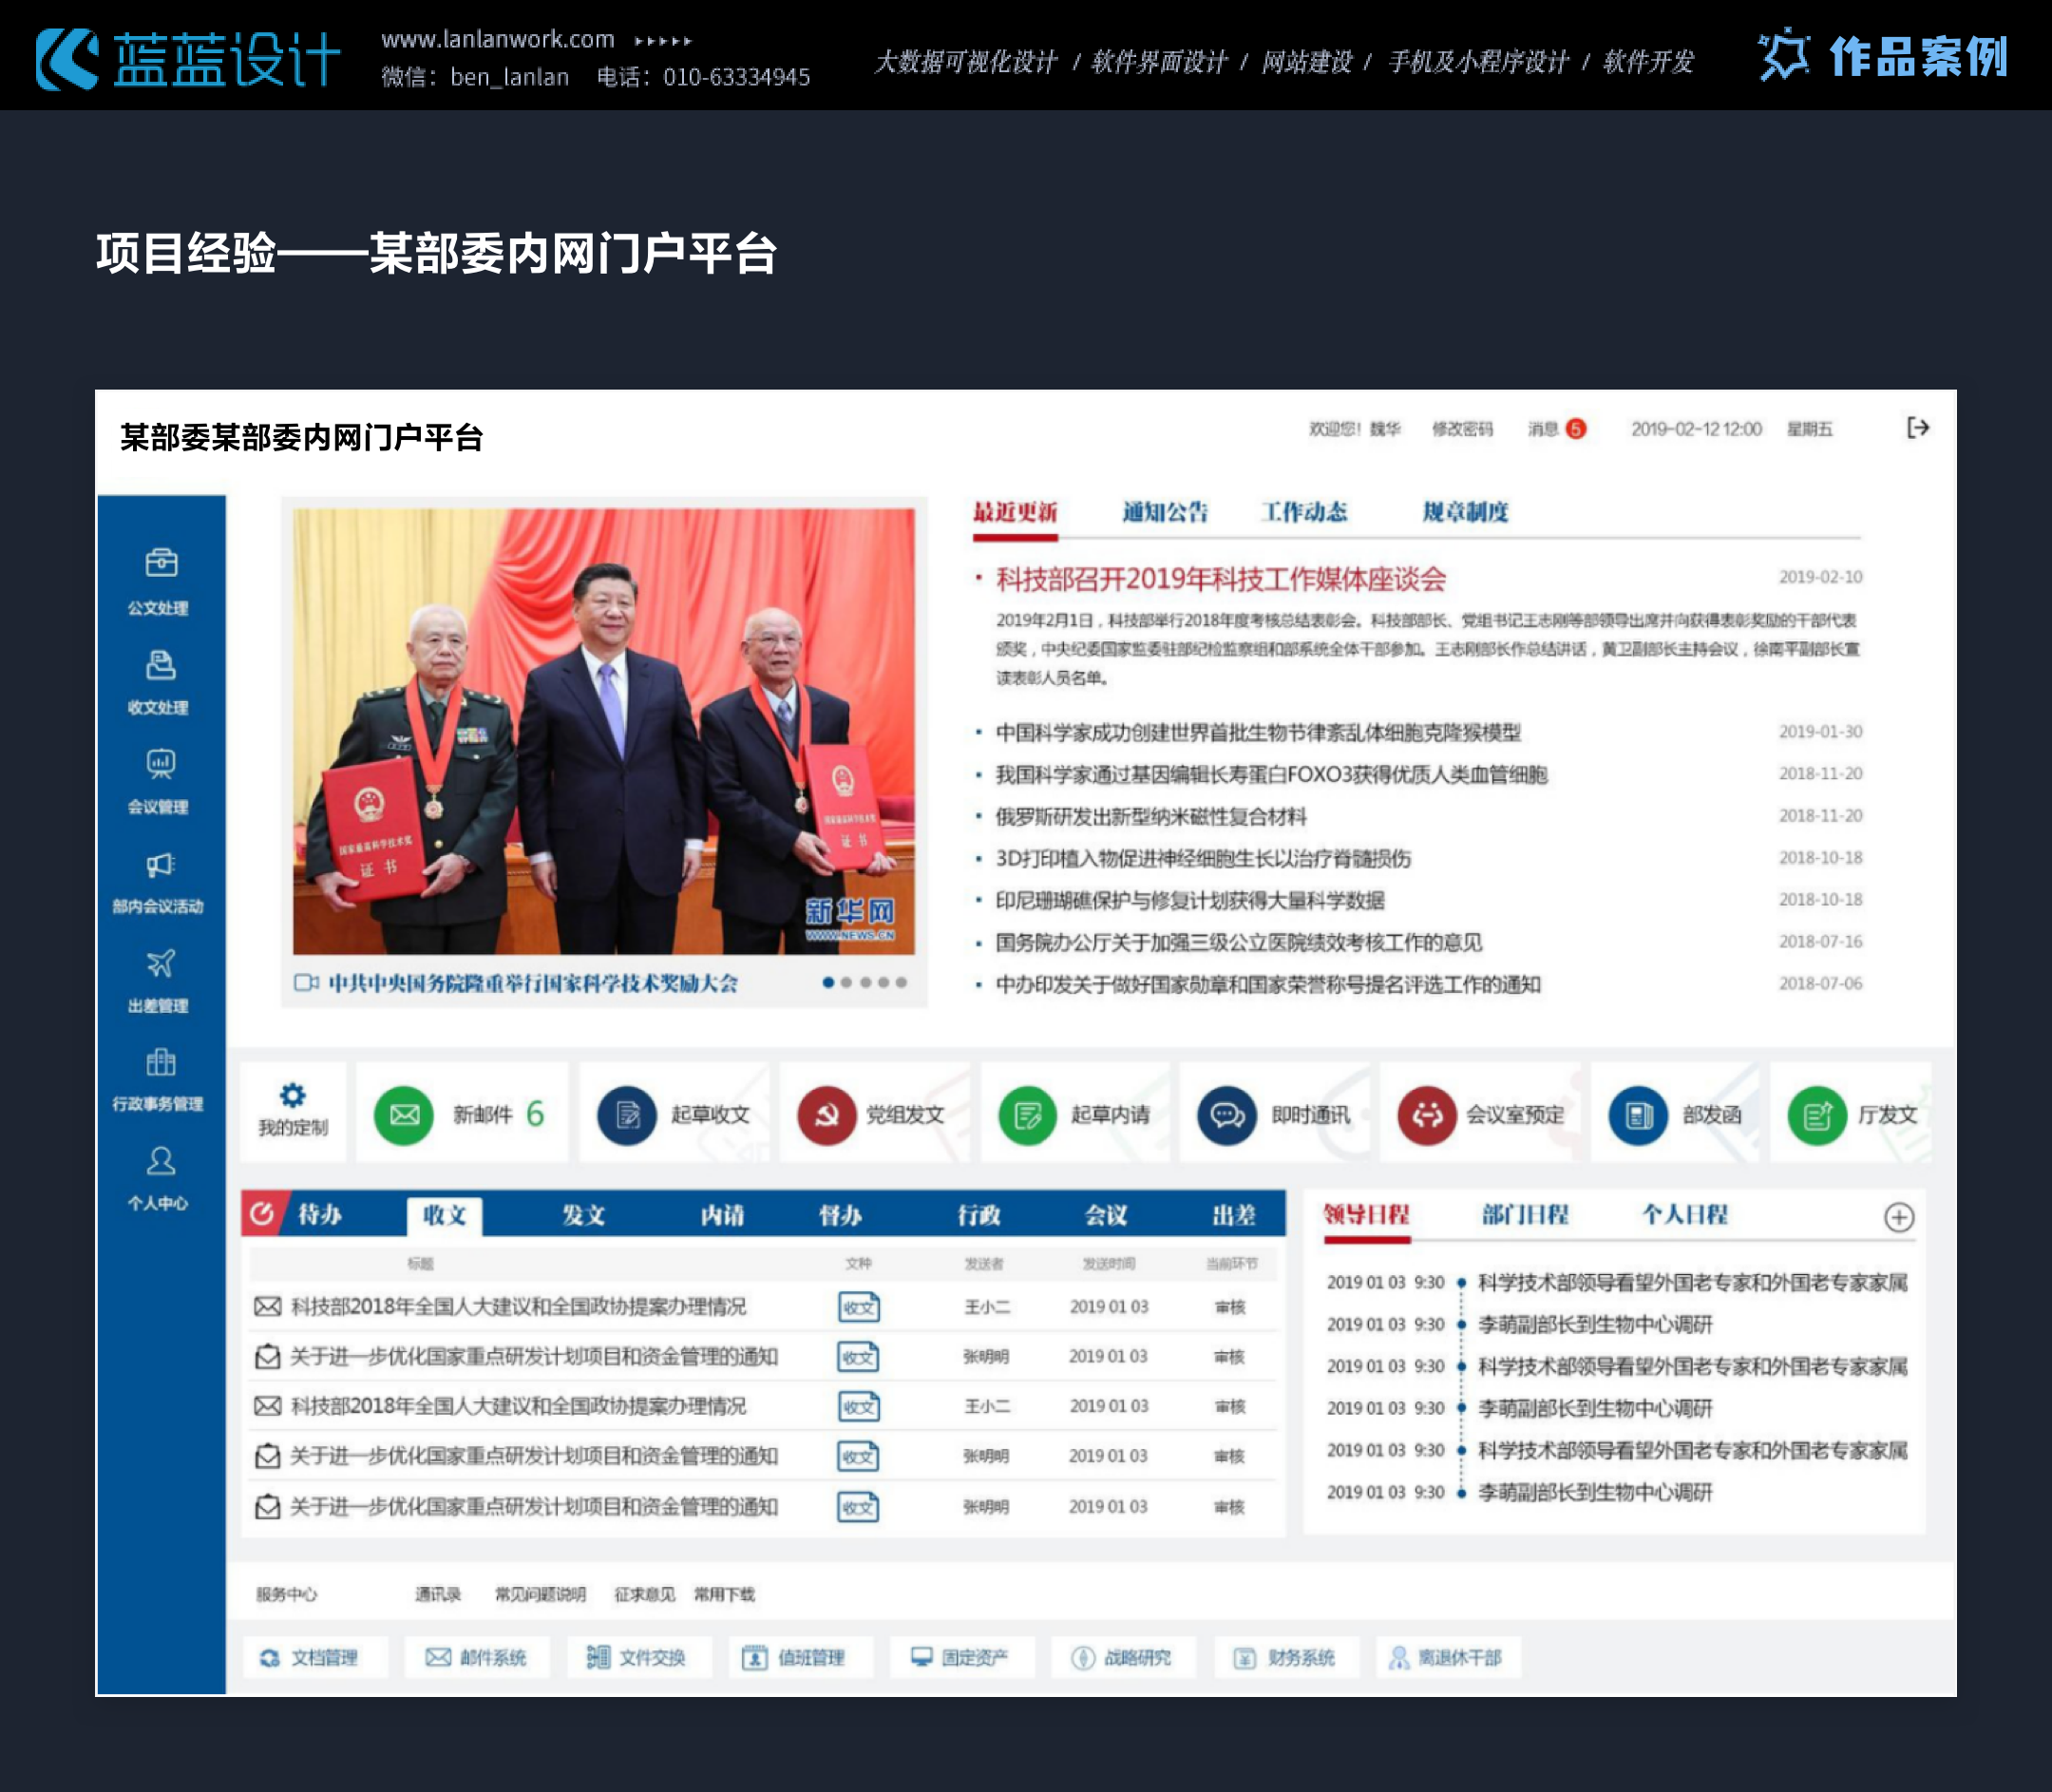Add schedule with the plus circle icon

tap(1898, 1217)
